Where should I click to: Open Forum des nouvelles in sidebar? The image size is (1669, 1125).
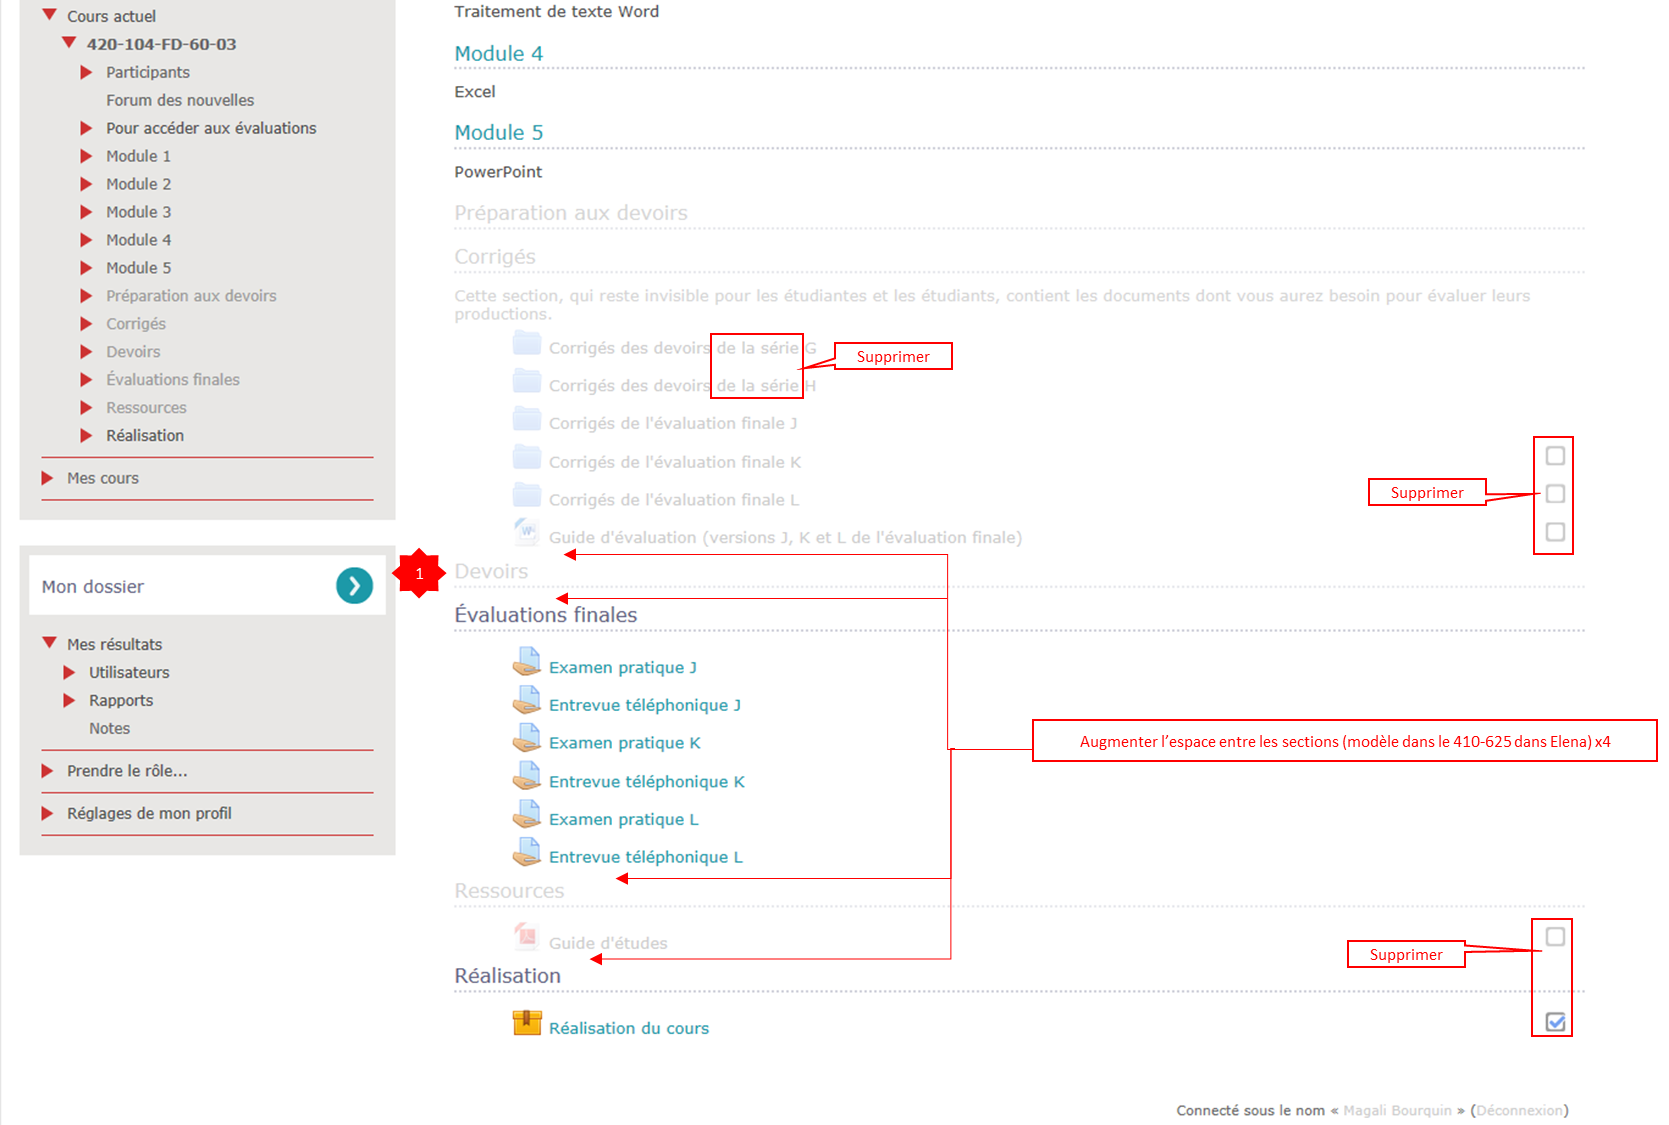180,100
